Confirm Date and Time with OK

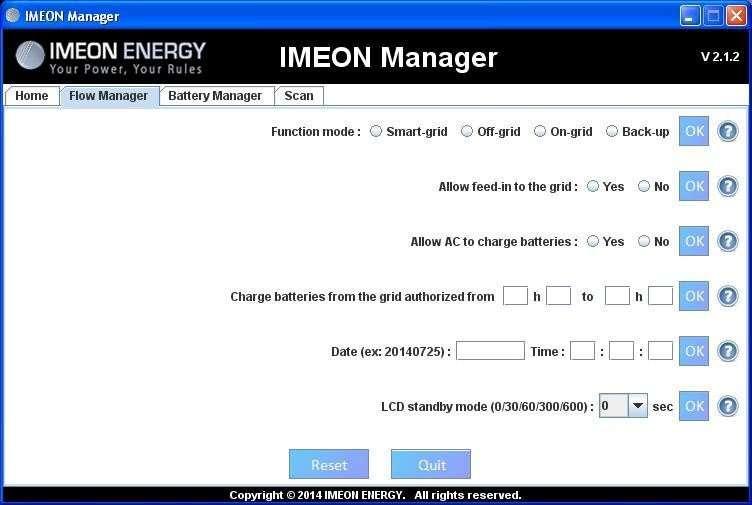point(694,351)
